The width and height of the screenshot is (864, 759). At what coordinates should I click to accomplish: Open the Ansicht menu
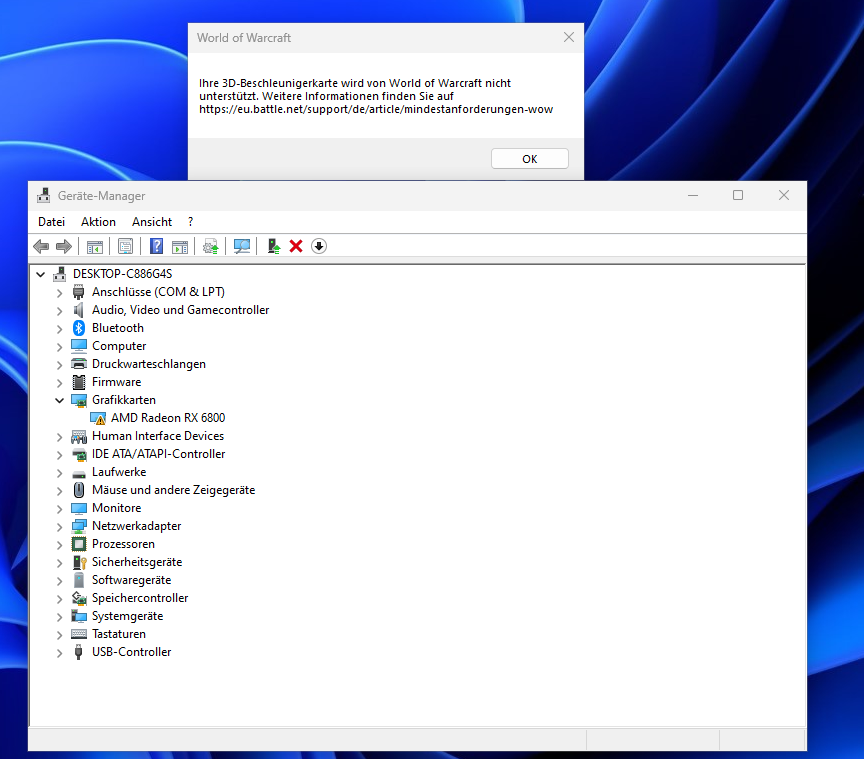(152, 222)
